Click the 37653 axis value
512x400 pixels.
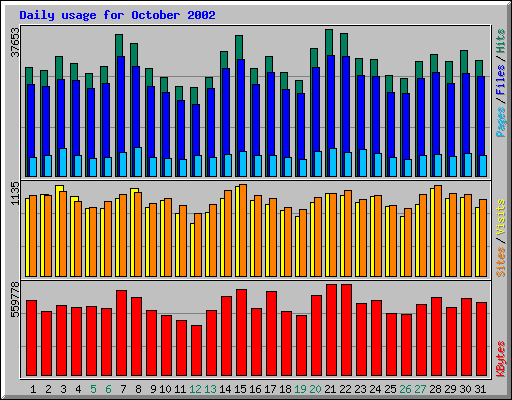tap(15, 42)
